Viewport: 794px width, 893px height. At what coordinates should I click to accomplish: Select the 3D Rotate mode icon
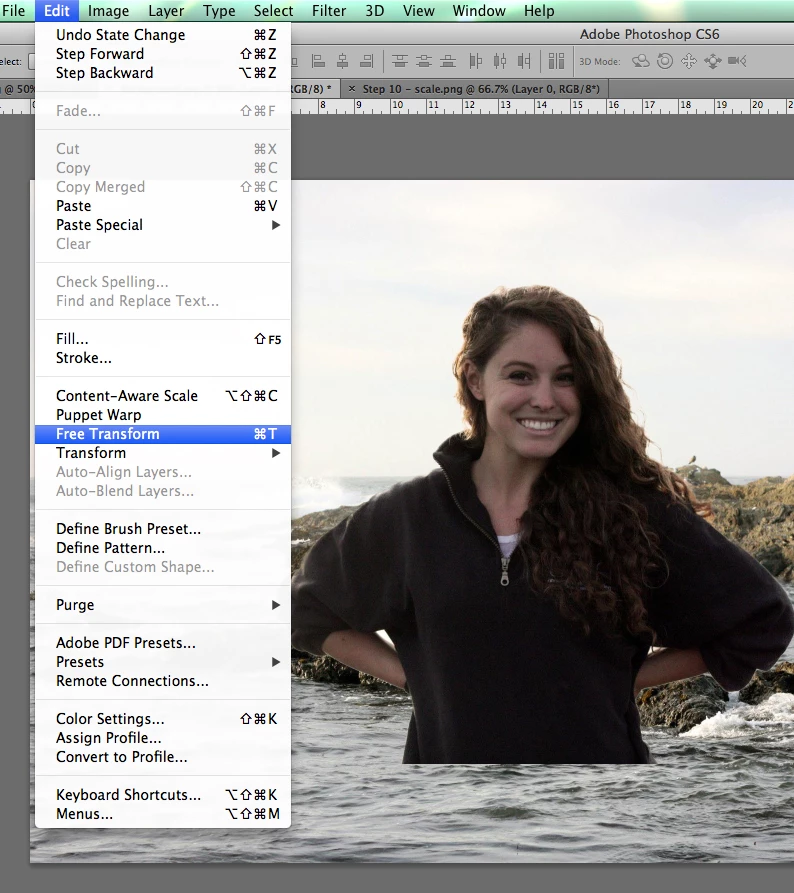[641, 61]
